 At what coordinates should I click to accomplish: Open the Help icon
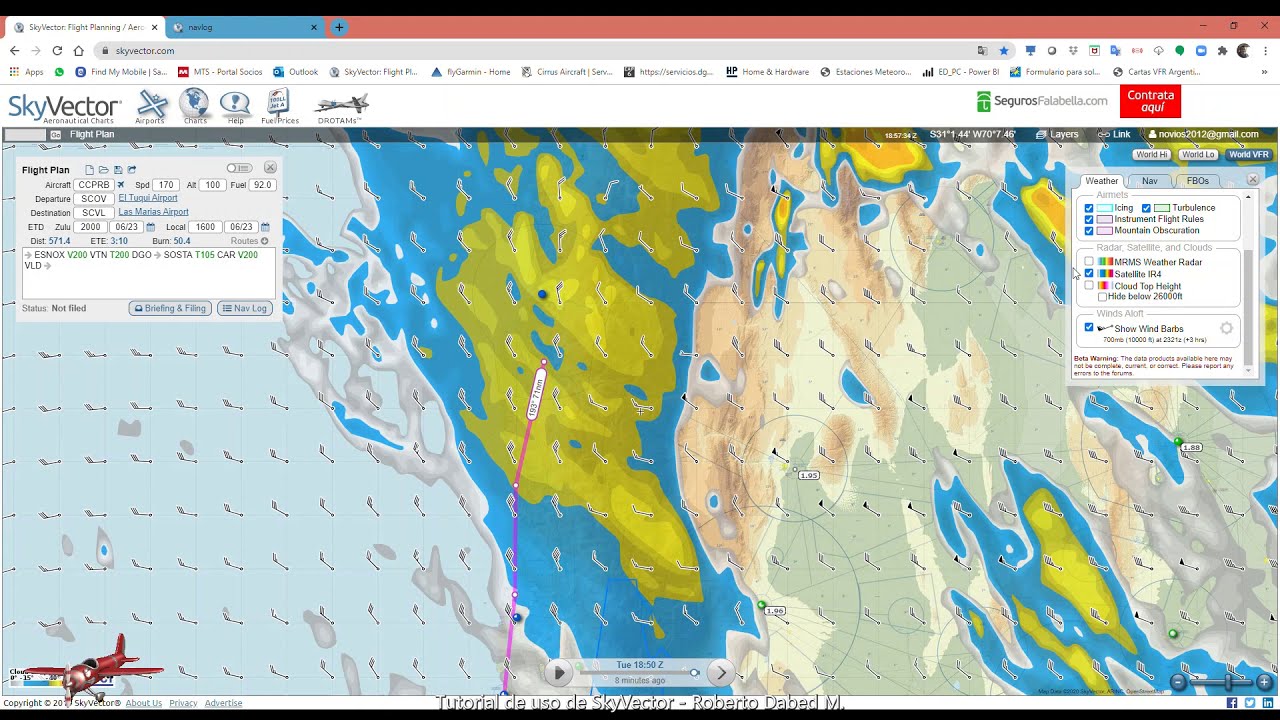coord(235,106)
